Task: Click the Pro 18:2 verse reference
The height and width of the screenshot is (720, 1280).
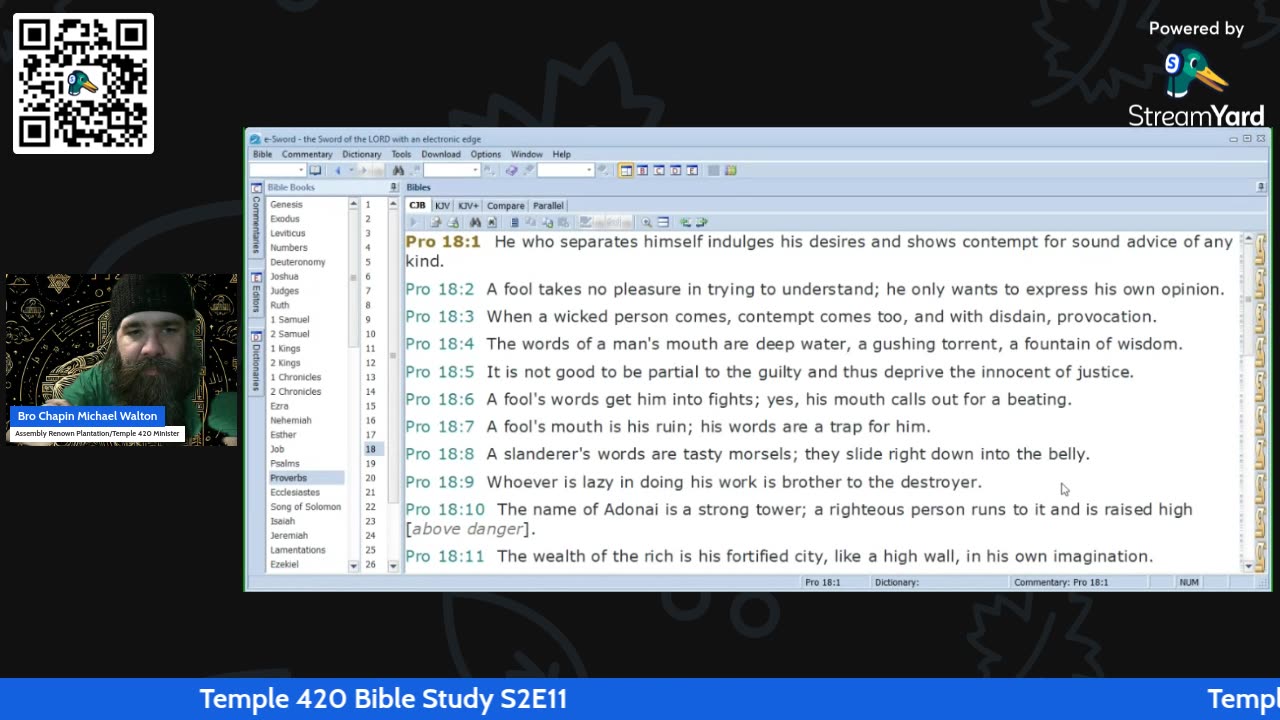Action: 439,289
